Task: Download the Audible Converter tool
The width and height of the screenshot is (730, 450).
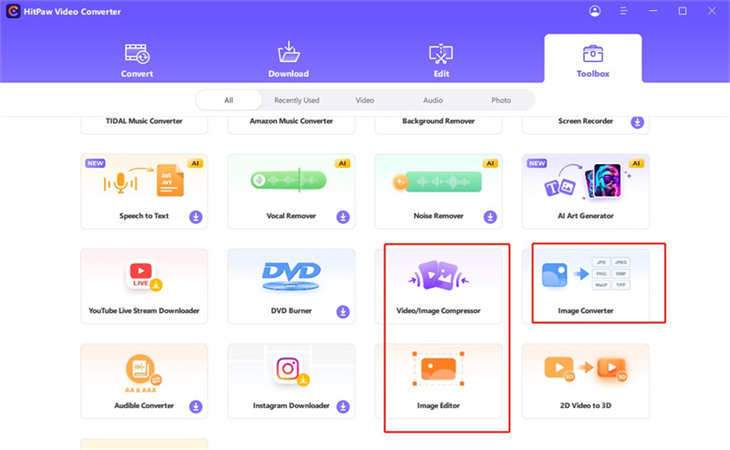Action: click(196, 407)
